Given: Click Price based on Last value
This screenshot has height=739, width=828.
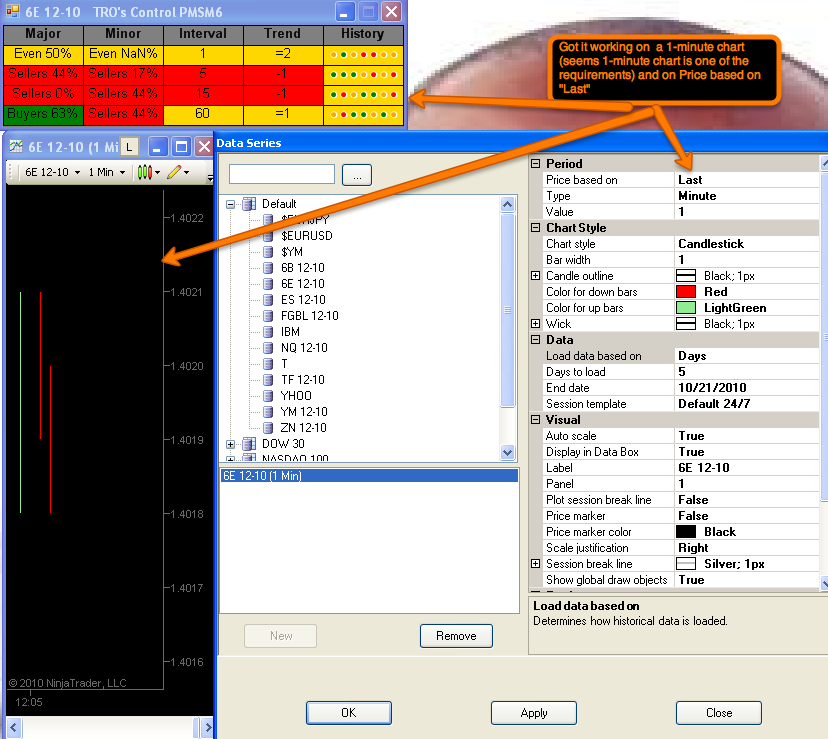Looking at the screenshot, I should coord(747,180).
